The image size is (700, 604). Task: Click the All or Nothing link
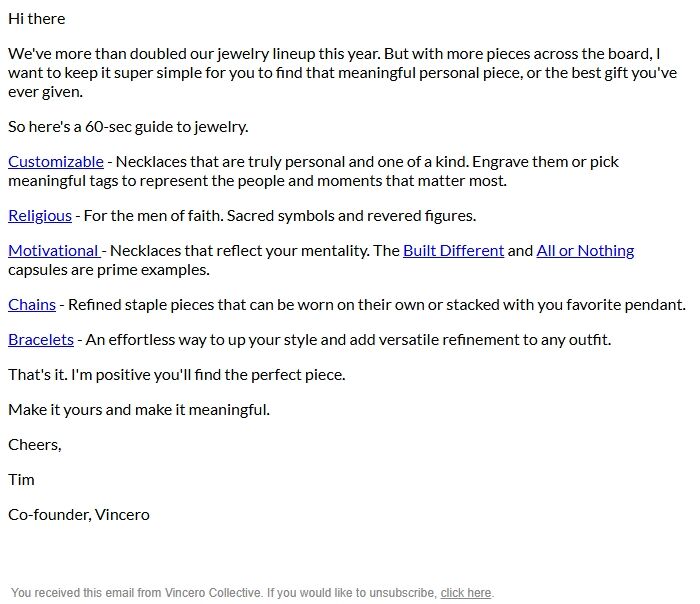(x=585, y=251)
